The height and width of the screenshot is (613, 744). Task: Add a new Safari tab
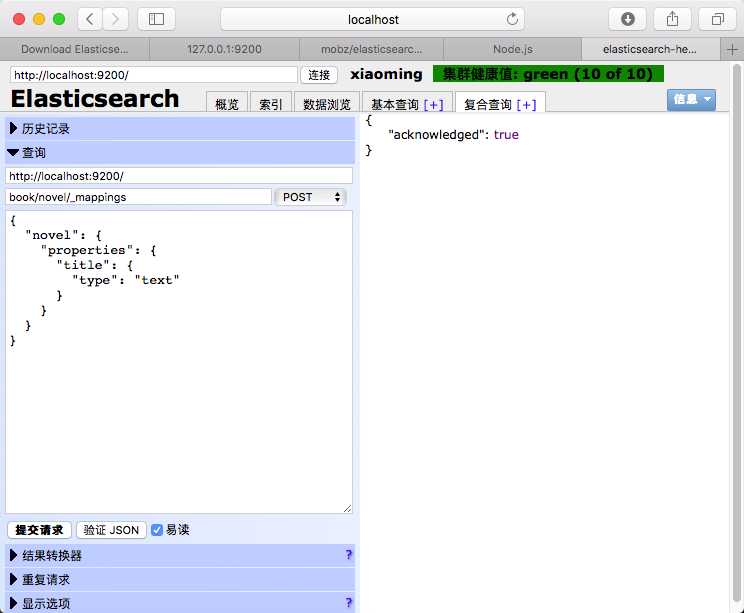pos(732,49)
